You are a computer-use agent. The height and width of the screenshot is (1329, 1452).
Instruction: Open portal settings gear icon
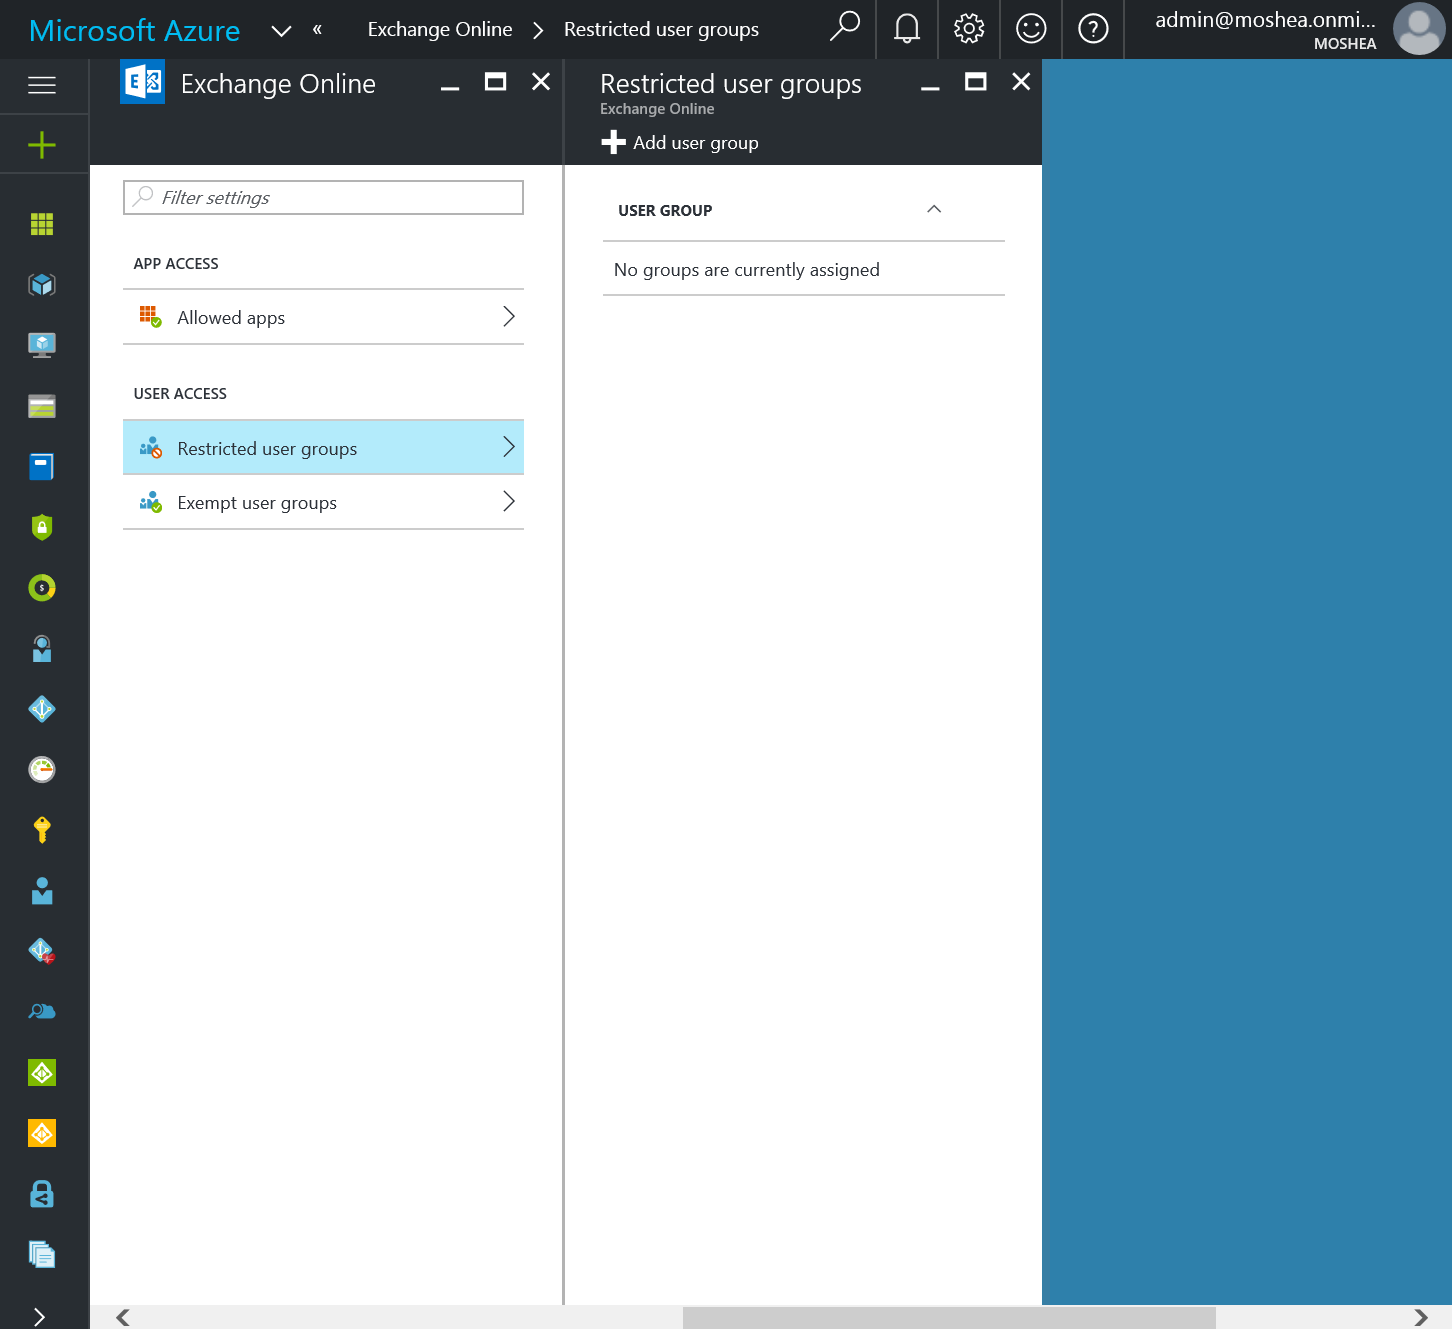tap(968, 29)
